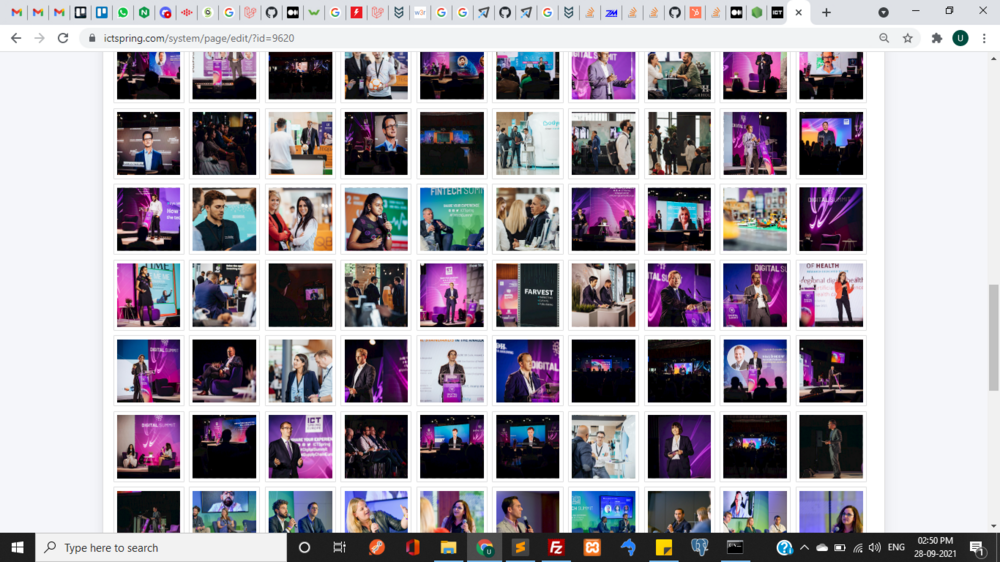Open the command prompt from taskbar
Image resolution: width=1000 pixels, height=562 pixels.
coord(735,547)
